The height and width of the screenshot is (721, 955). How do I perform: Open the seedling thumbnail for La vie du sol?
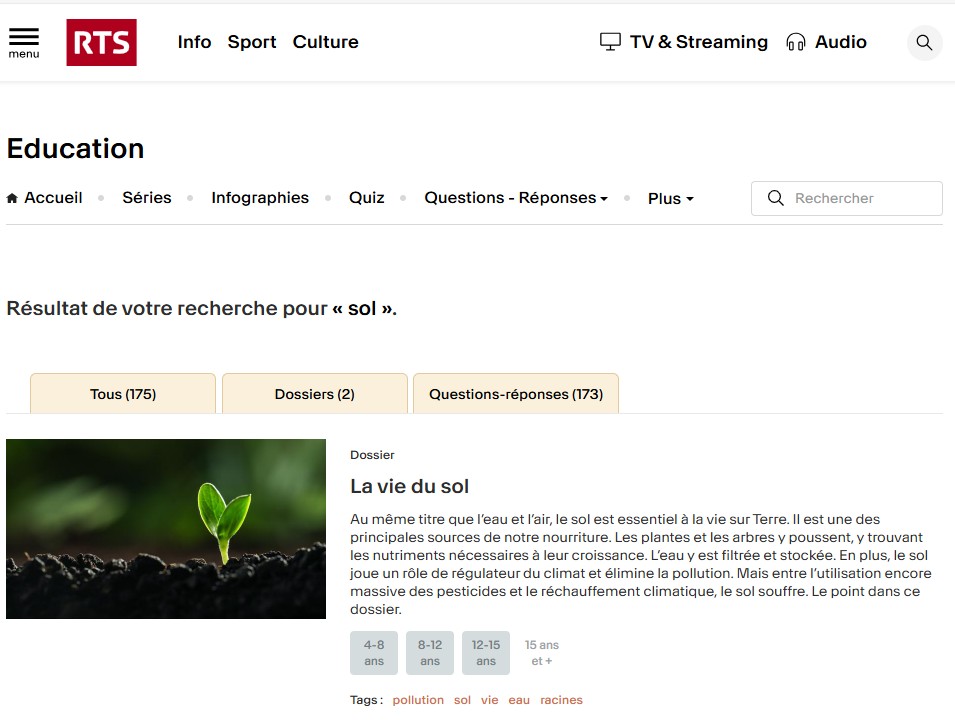pos(166,529)
